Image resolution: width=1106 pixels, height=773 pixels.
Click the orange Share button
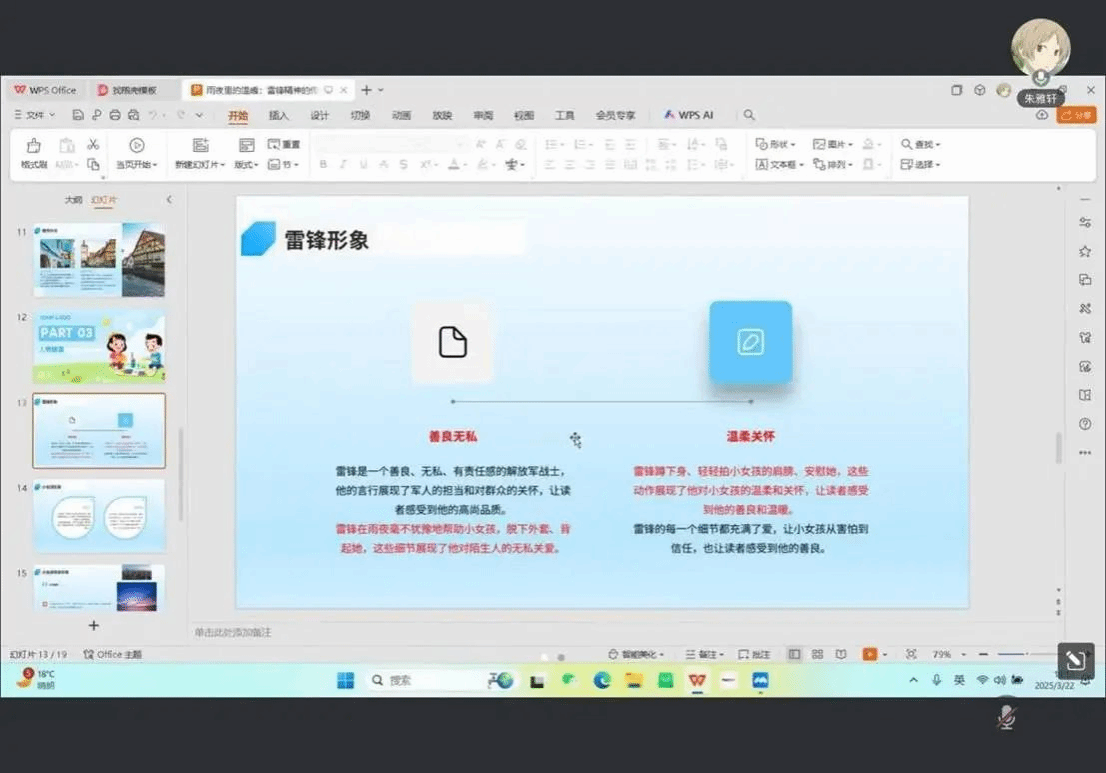coord(1077,116)
